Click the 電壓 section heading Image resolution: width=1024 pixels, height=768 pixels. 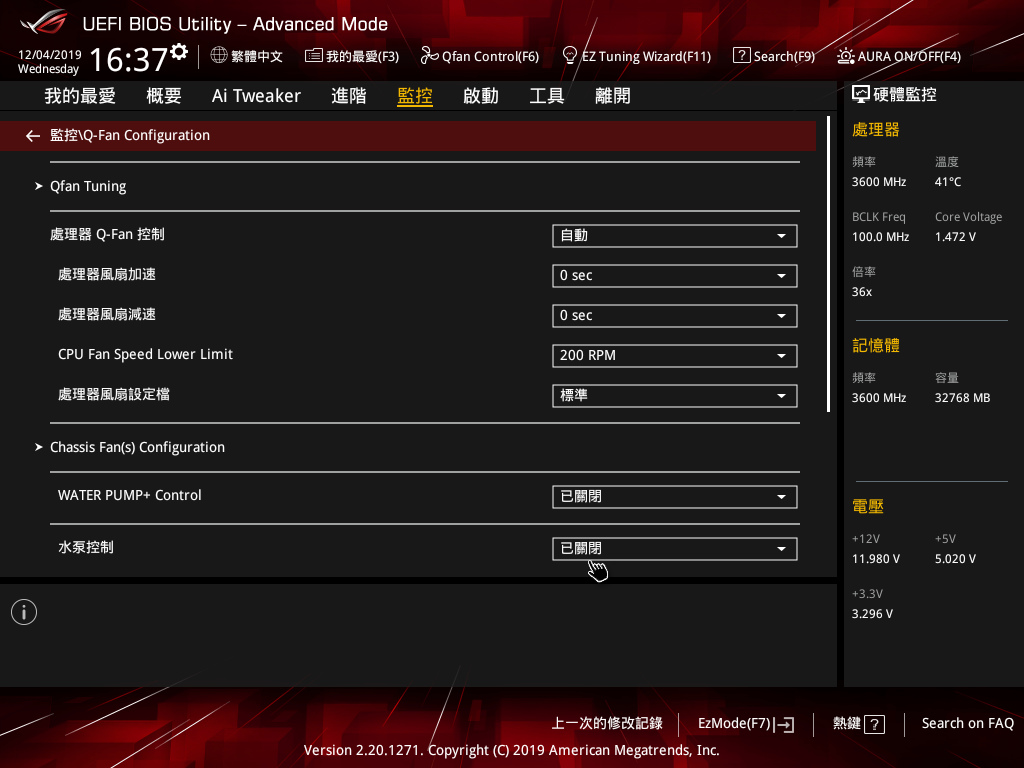pyautogui.click(x=868, y=506)
